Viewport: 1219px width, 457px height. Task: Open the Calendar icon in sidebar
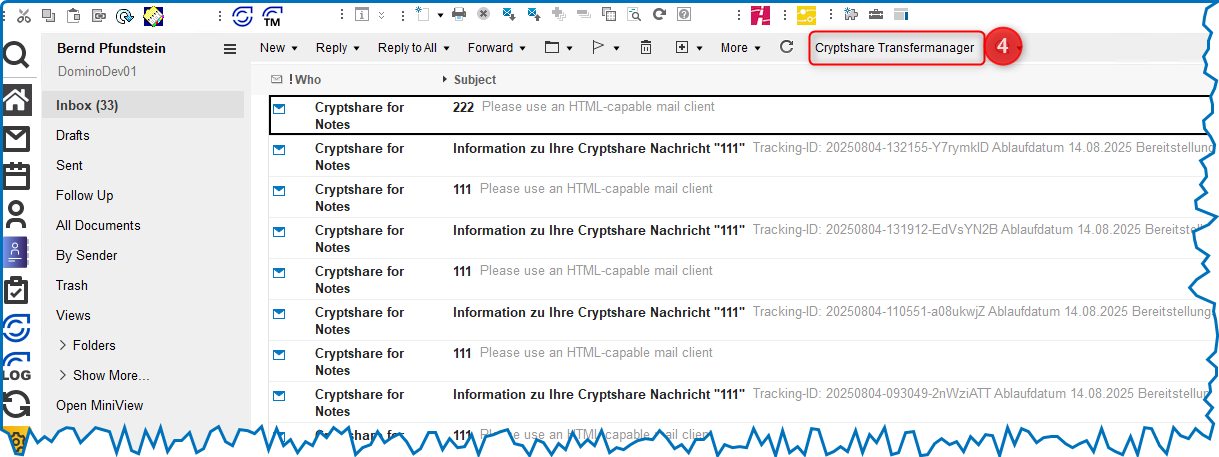[16, 176]
